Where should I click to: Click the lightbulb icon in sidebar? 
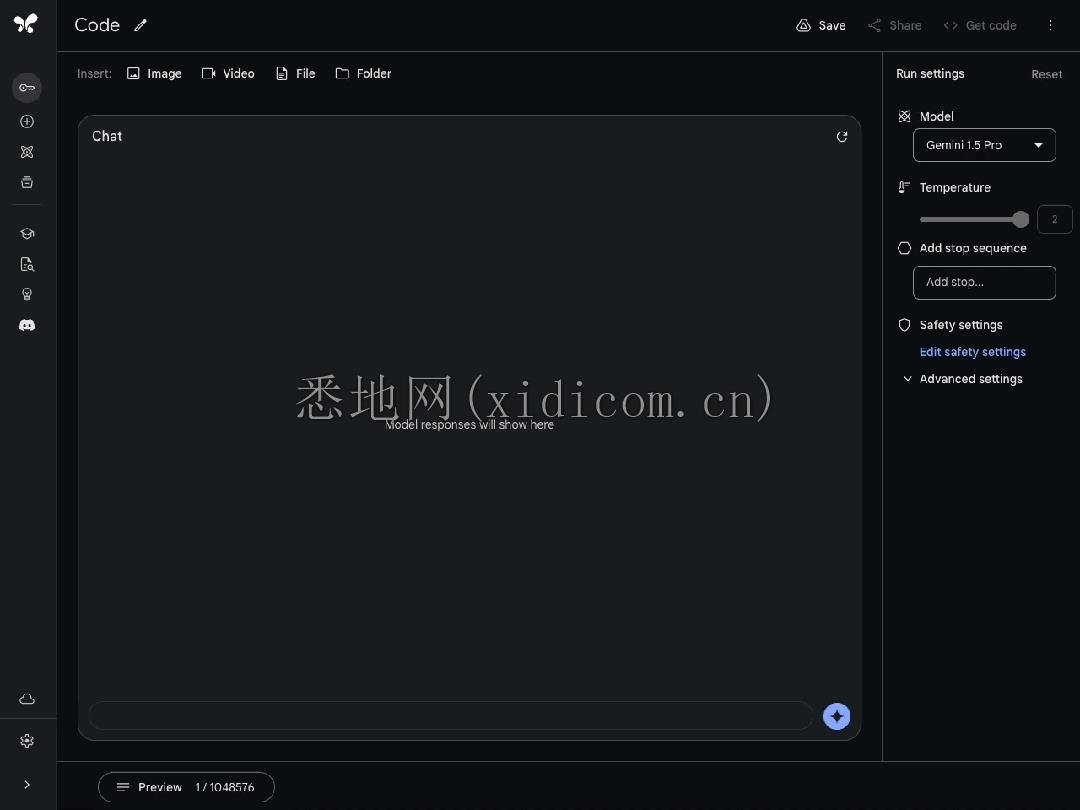click(x=27, y=294)
